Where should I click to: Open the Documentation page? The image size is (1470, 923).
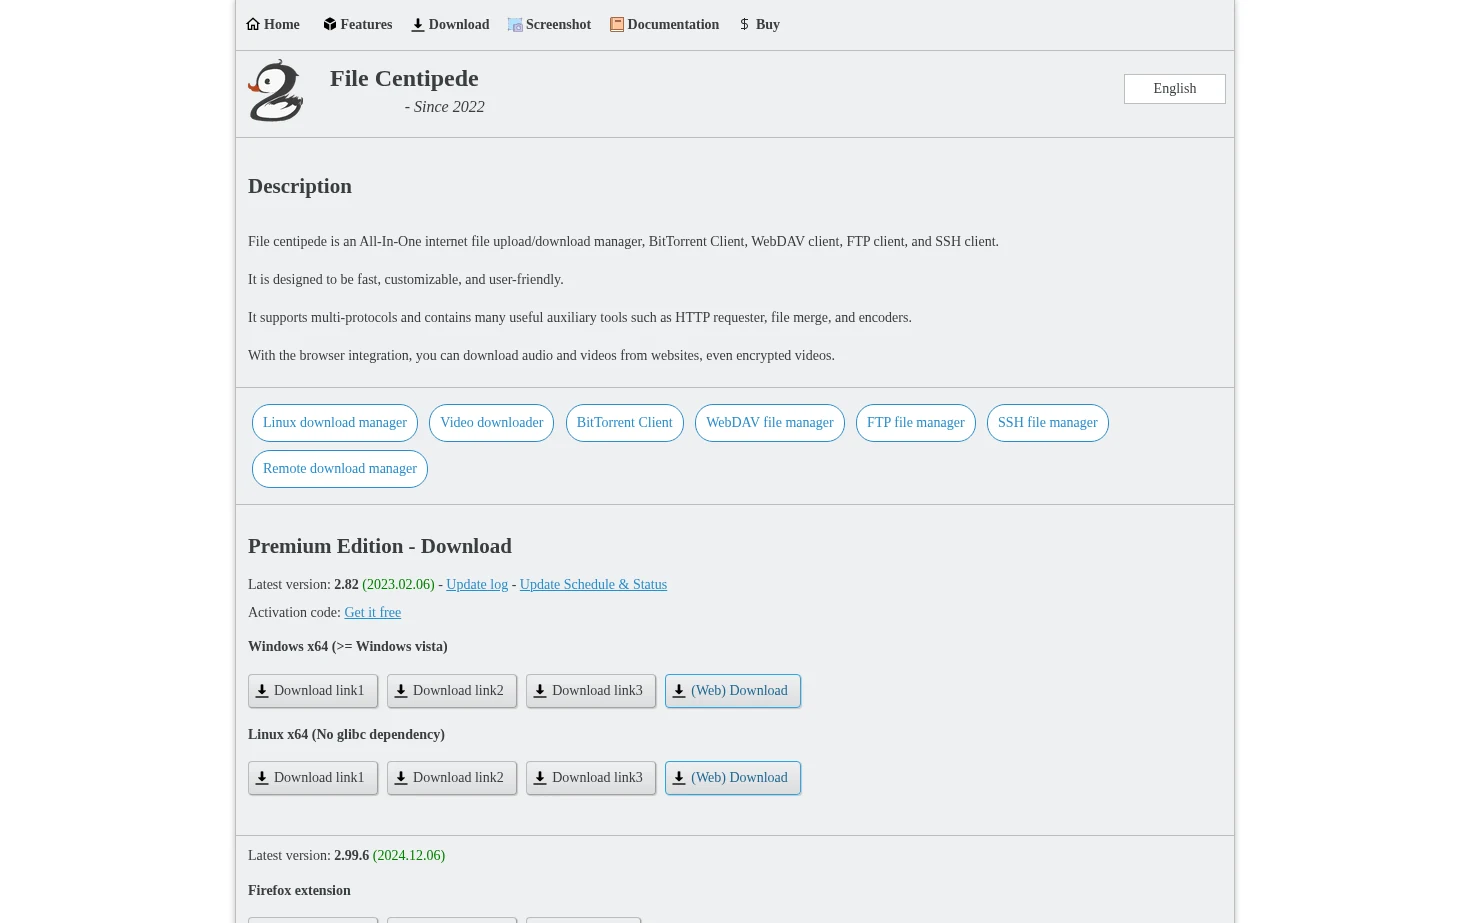tap(665, 25)
